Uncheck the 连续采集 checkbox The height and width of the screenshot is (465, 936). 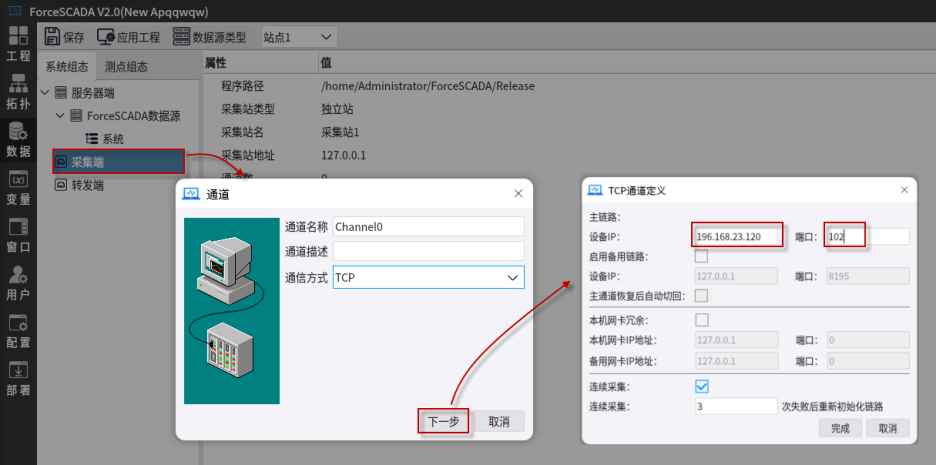pyautogui.click(x=701, y=386)
